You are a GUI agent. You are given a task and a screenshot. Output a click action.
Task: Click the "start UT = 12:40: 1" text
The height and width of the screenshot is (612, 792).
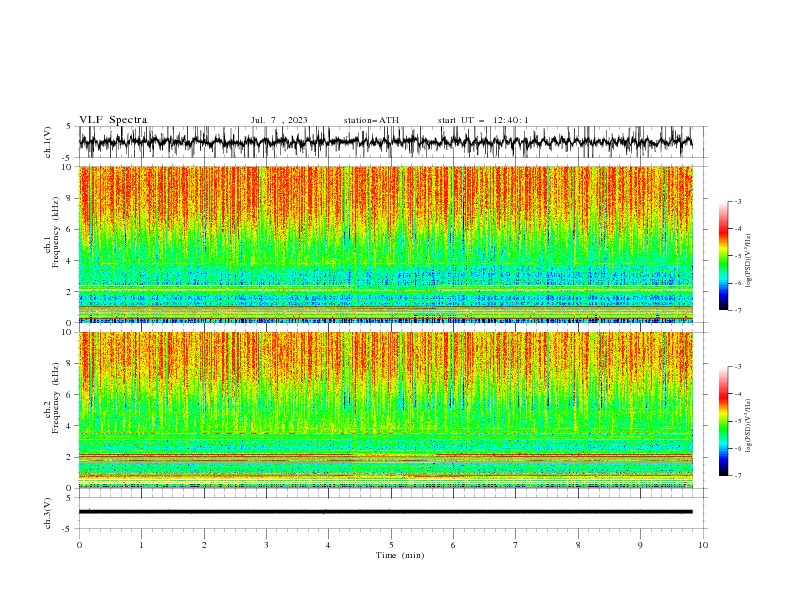click(483, 120)
